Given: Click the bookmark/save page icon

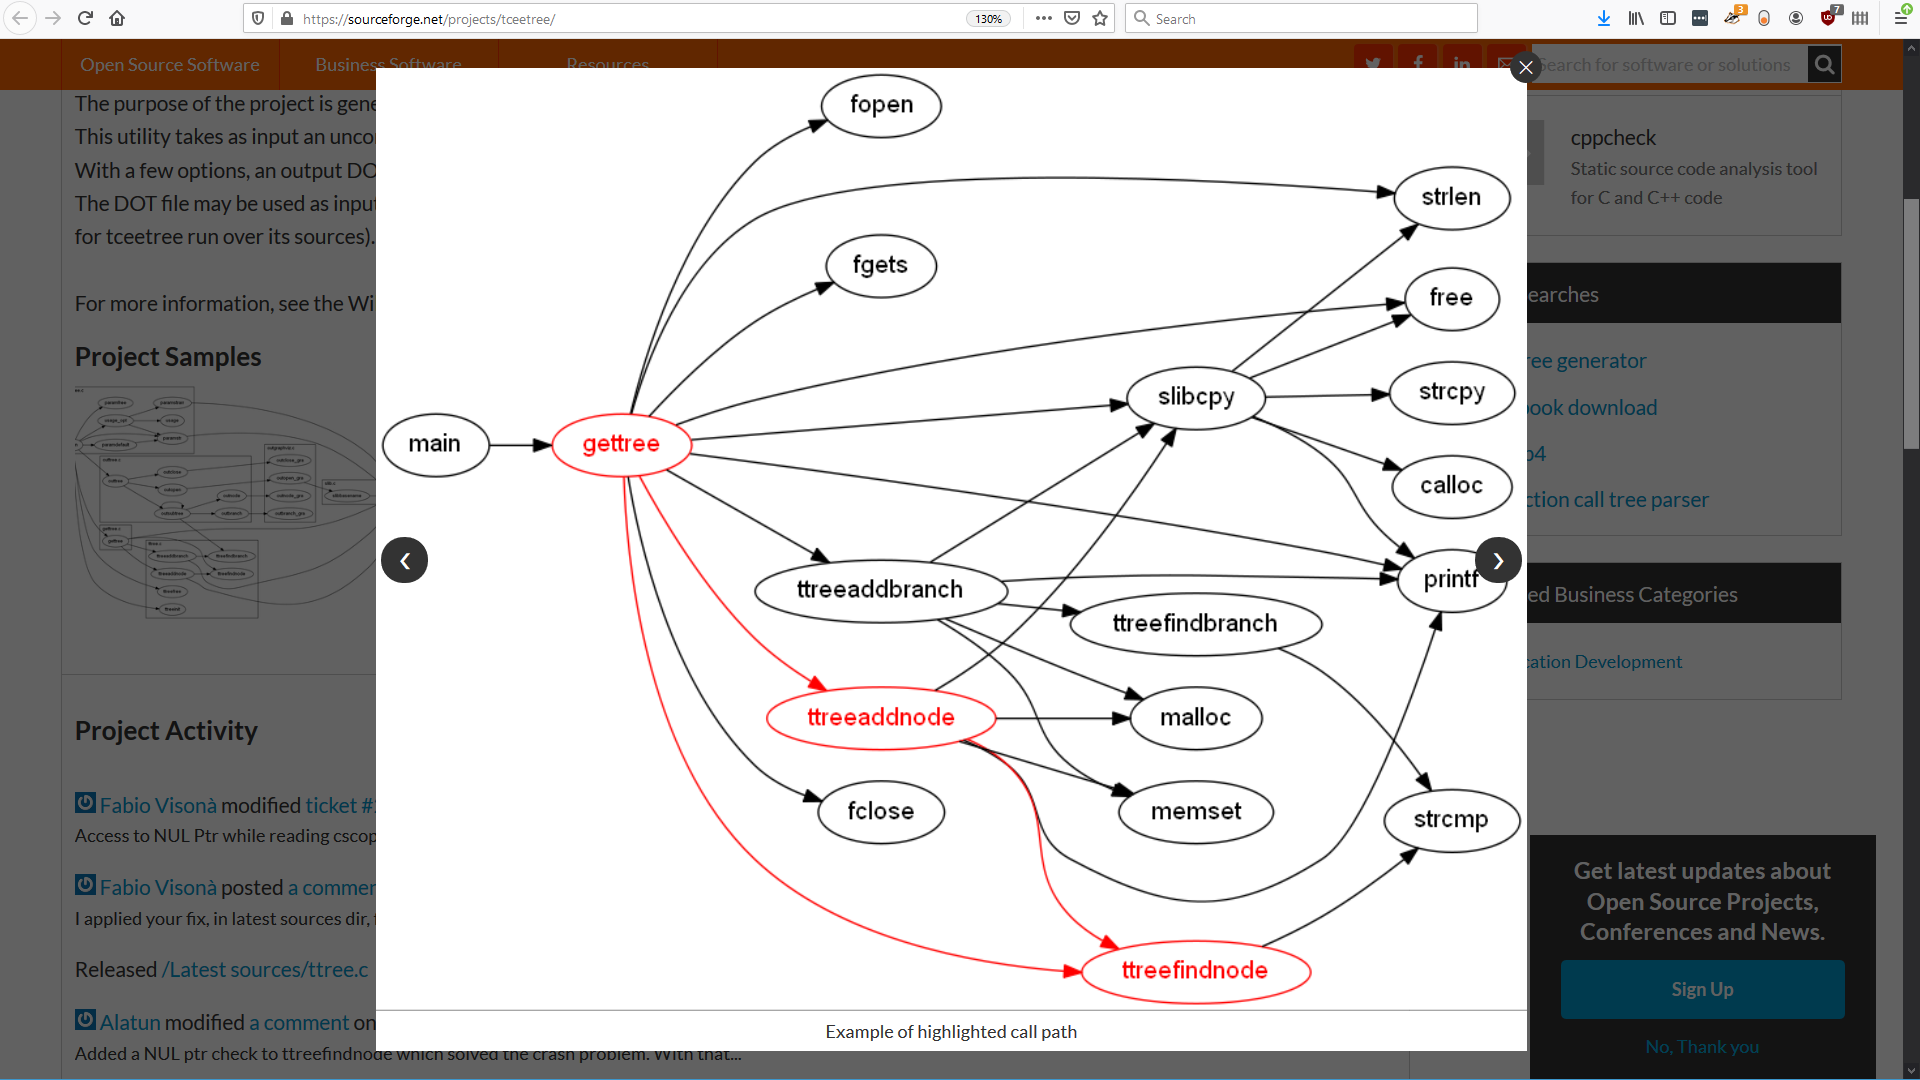Looking at the screenshot, I should [x=1100, y=18].
